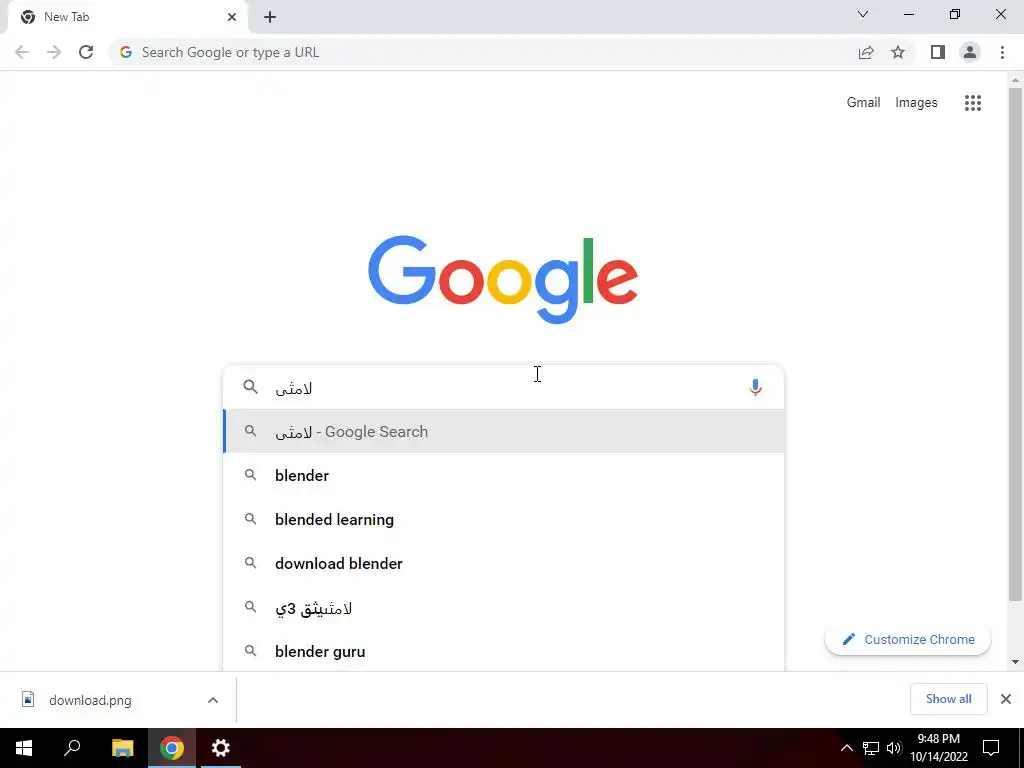Expand the tab search chevron
Image resolution: width=1024 pixels, height=768 pixels.
(863, 14)
